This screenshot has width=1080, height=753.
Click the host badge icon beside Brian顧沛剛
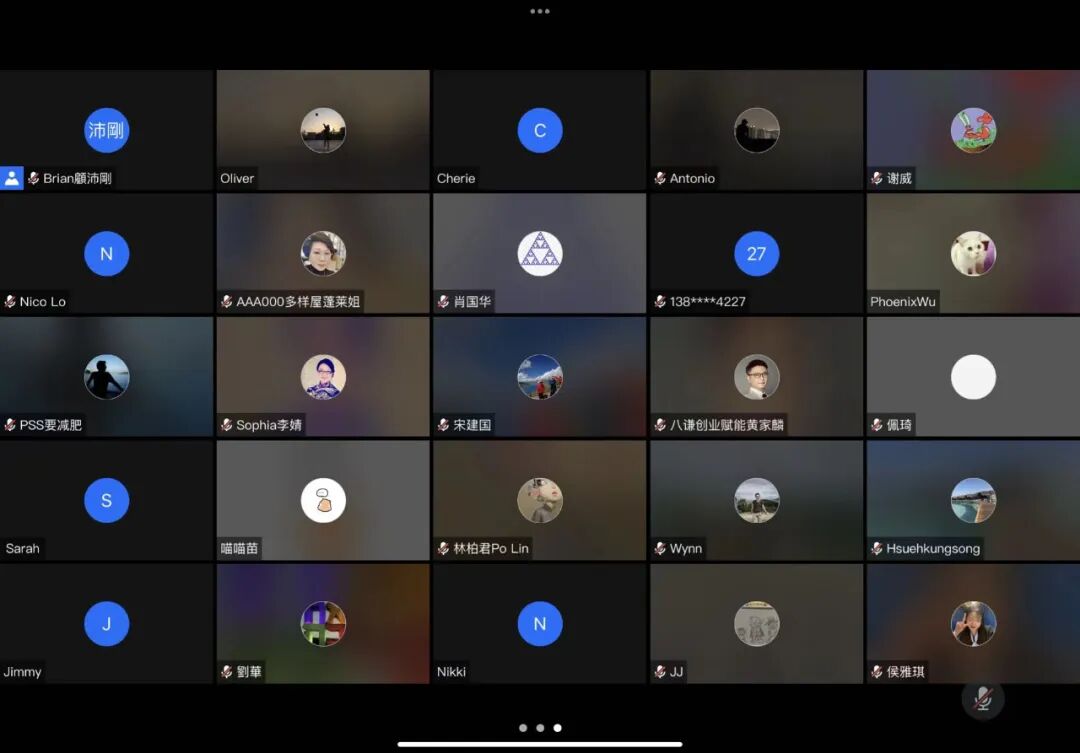point(12,178)
